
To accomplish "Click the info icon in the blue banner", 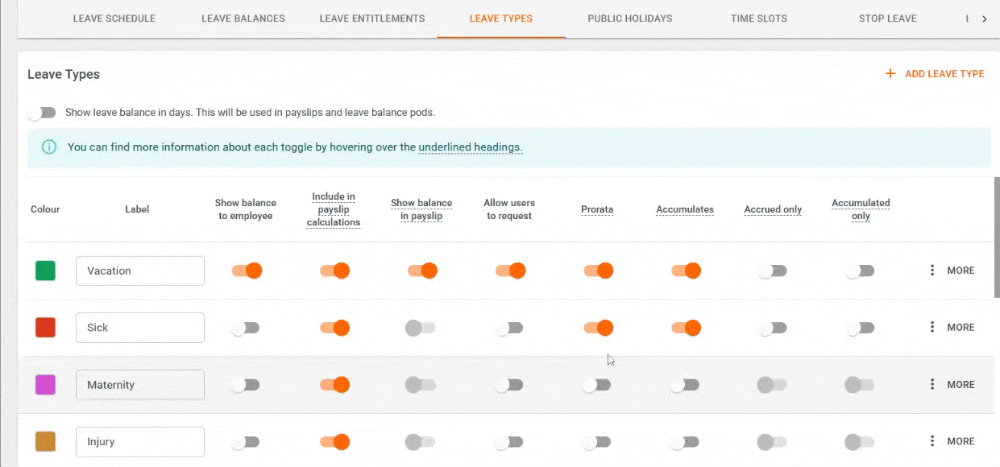I will coord(49,147).
